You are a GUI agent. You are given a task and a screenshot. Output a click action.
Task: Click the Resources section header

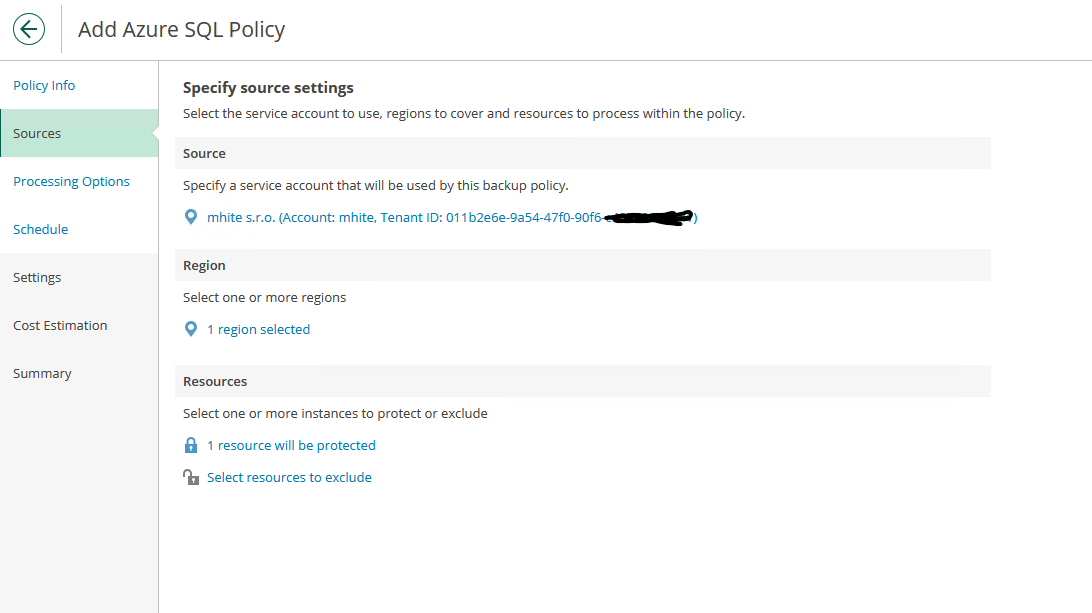point(215,381)
